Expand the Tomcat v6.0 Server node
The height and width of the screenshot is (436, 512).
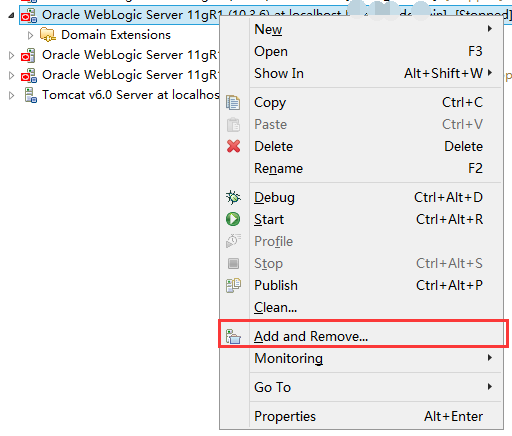click(11, 95)
